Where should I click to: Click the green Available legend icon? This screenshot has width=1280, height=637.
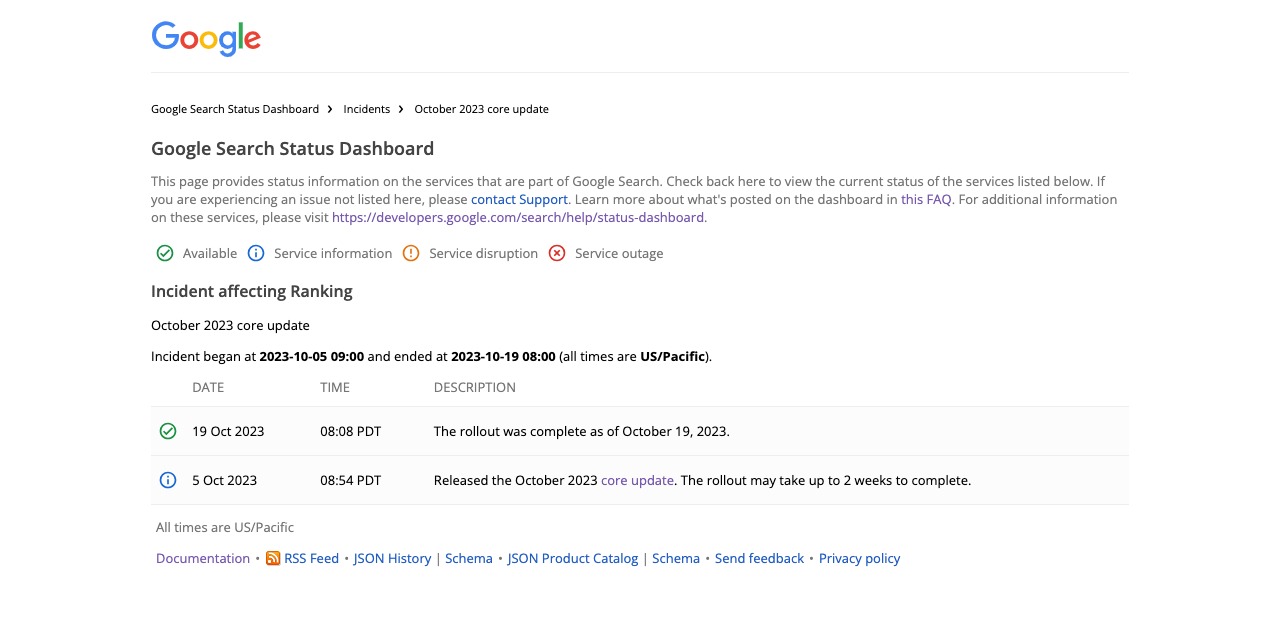pos(165,253)
